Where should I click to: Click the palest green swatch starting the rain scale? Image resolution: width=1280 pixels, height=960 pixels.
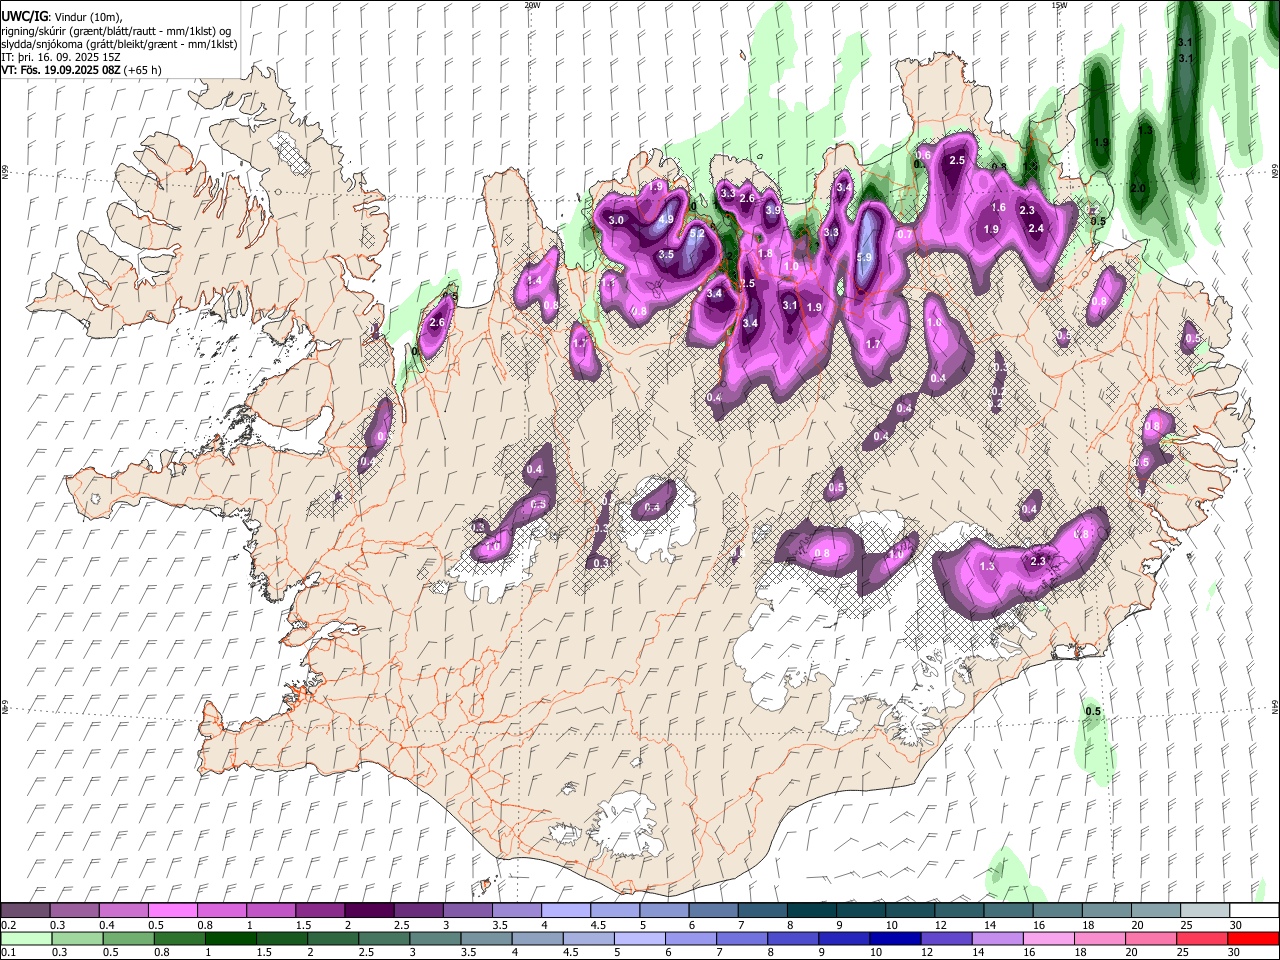point(25,939)
